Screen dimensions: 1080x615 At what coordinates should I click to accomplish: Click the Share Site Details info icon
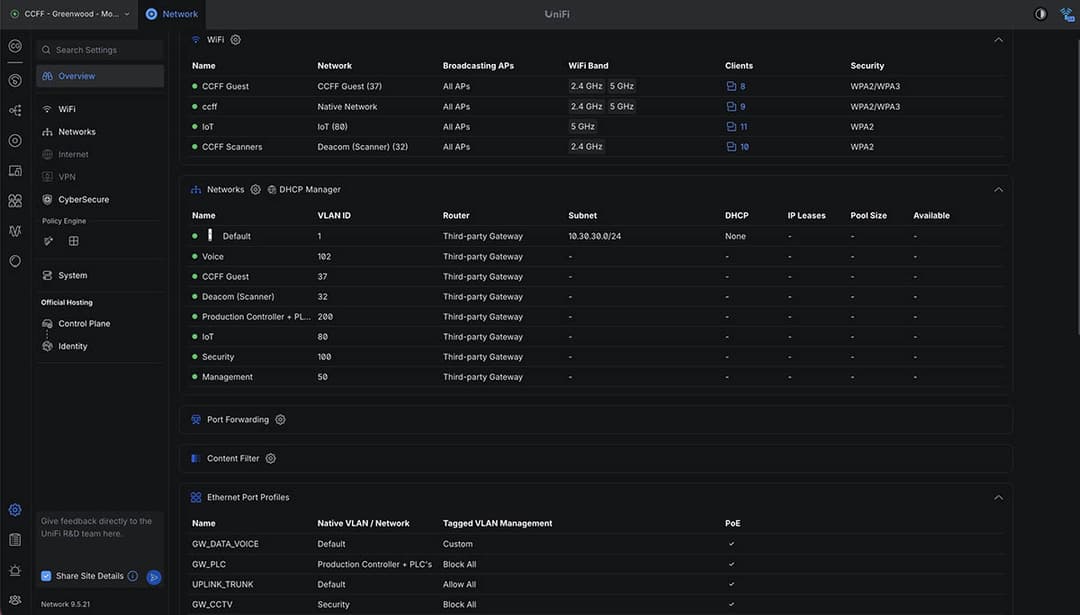133,576
